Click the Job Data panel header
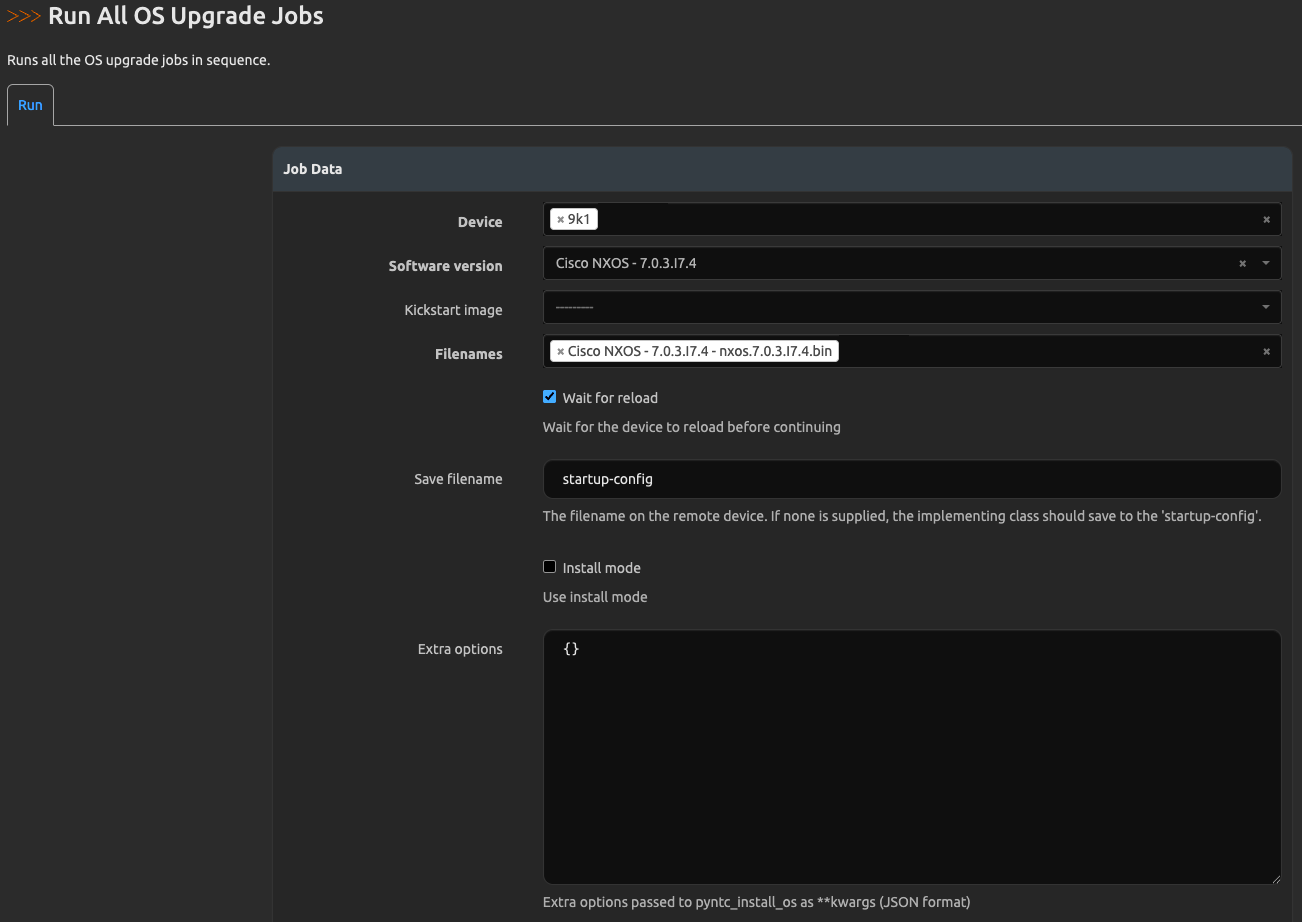Viewport: 1302px width, 922px height. pos(312,168)
